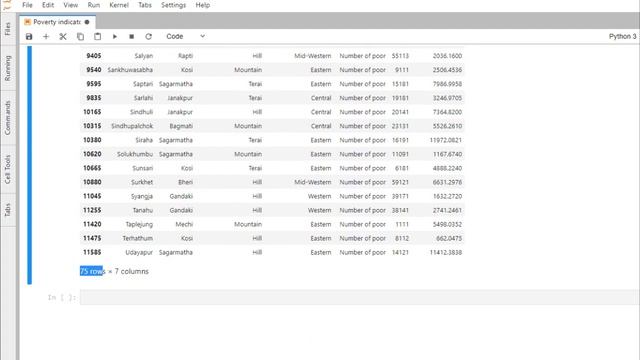This screenshot has width=640, height=360.
Task: Save the notebook with the disk icon
Action: 29,37
